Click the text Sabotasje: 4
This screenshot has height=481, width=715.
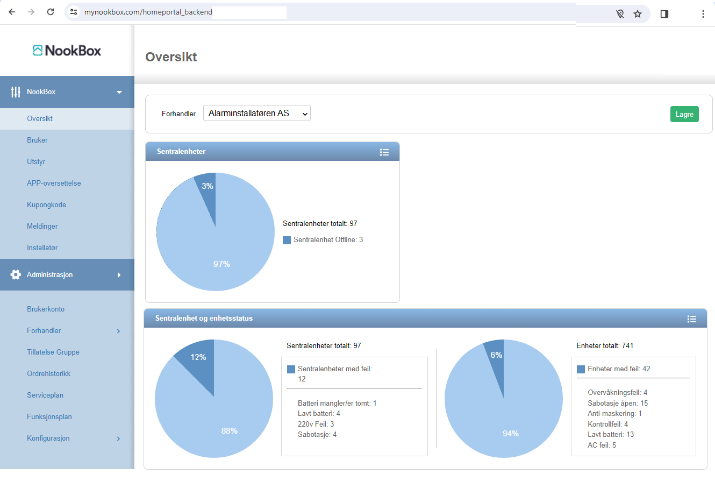317,434
